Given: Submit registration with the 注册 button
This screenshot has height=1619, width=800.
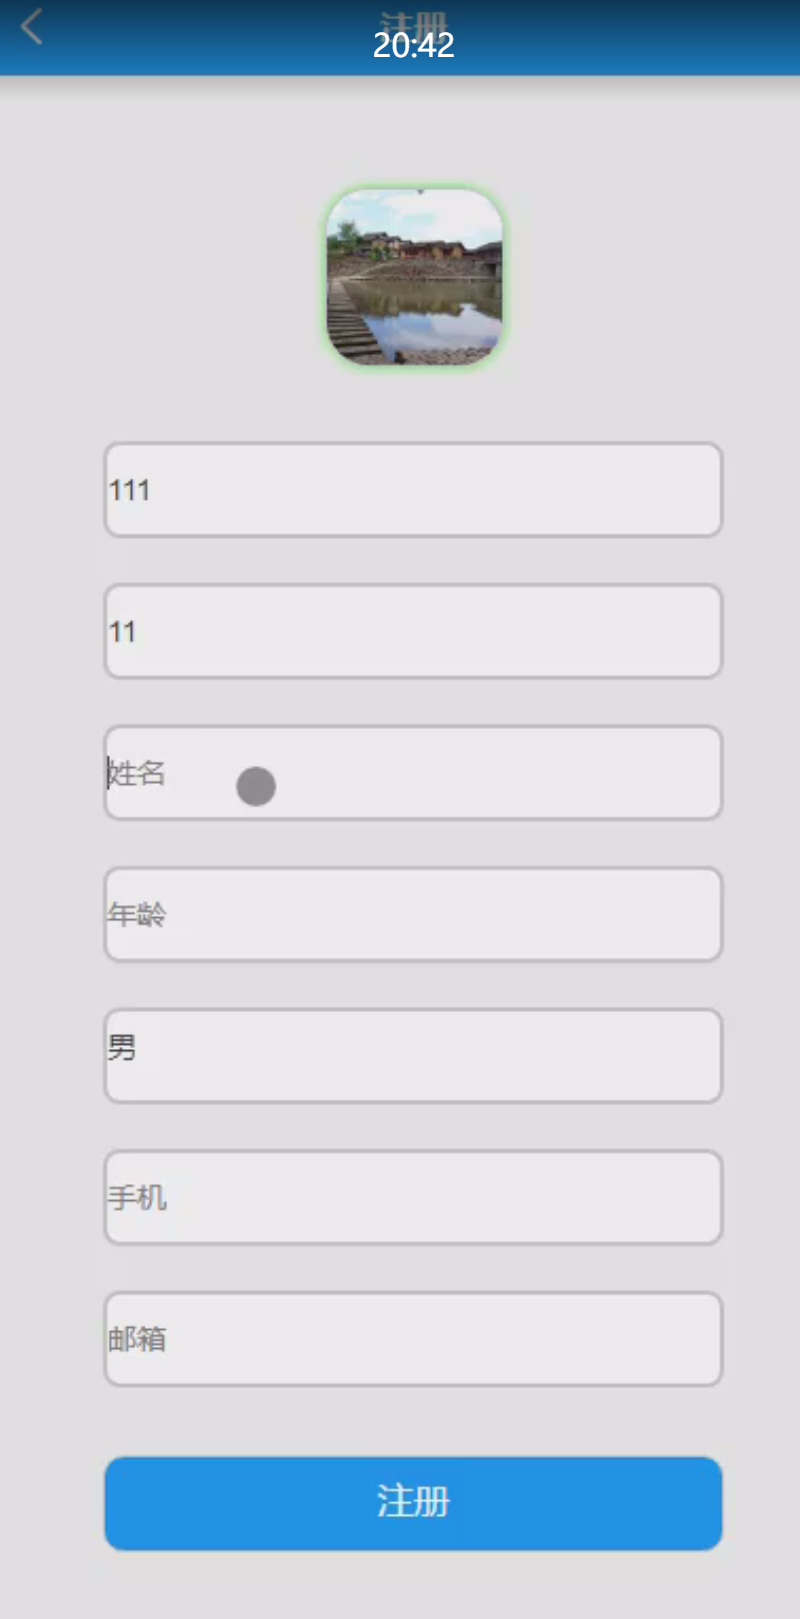Looking at the screenshot, I should point(413,1503).
